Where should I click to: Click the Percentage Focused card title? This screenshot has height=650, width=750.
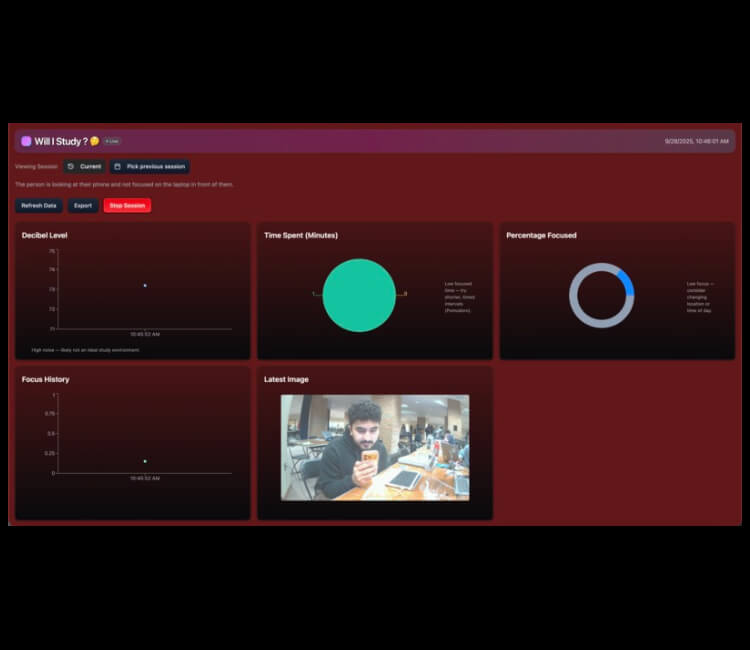[541, 236]
